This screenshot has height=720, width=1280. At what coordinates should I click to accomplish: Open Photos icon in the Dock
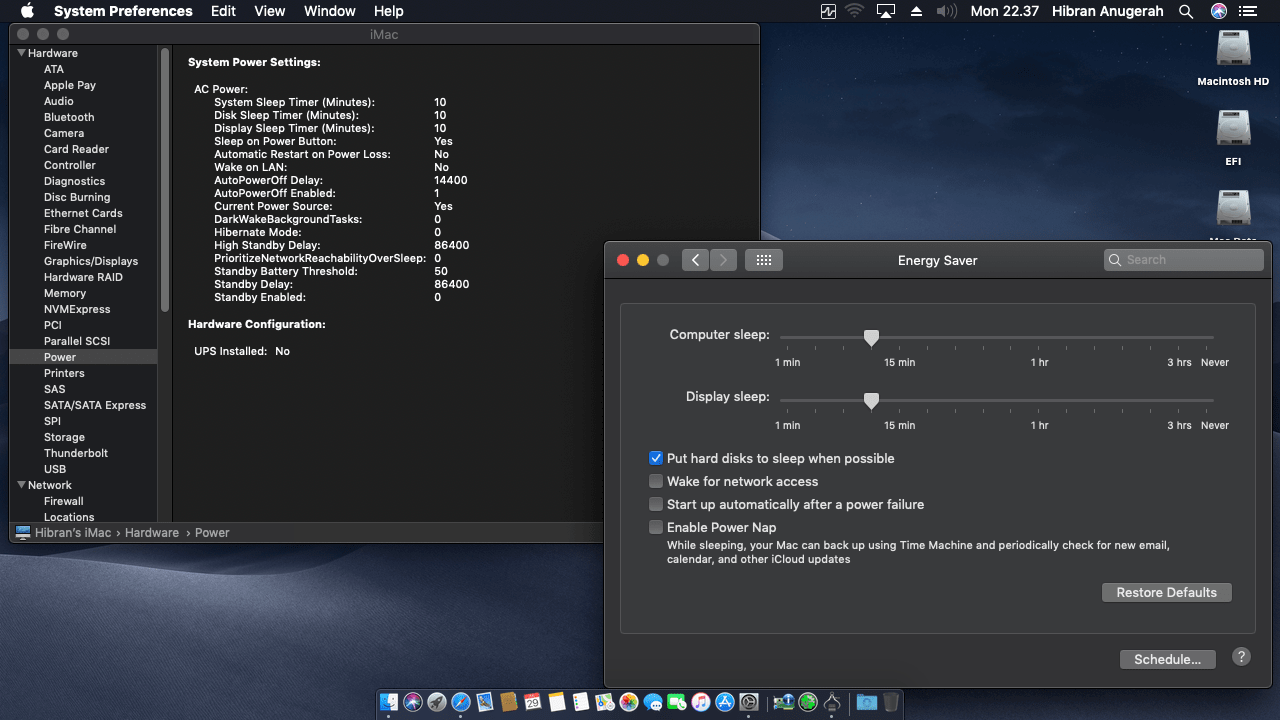pos(629,703)
